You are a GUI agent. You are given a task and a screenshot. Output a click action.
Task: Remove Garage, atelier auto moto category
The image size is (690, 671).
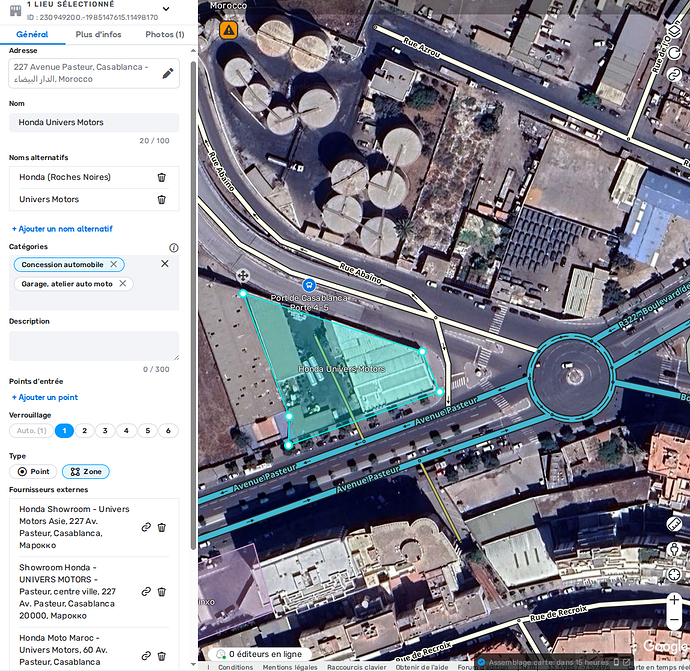(123, 284)
